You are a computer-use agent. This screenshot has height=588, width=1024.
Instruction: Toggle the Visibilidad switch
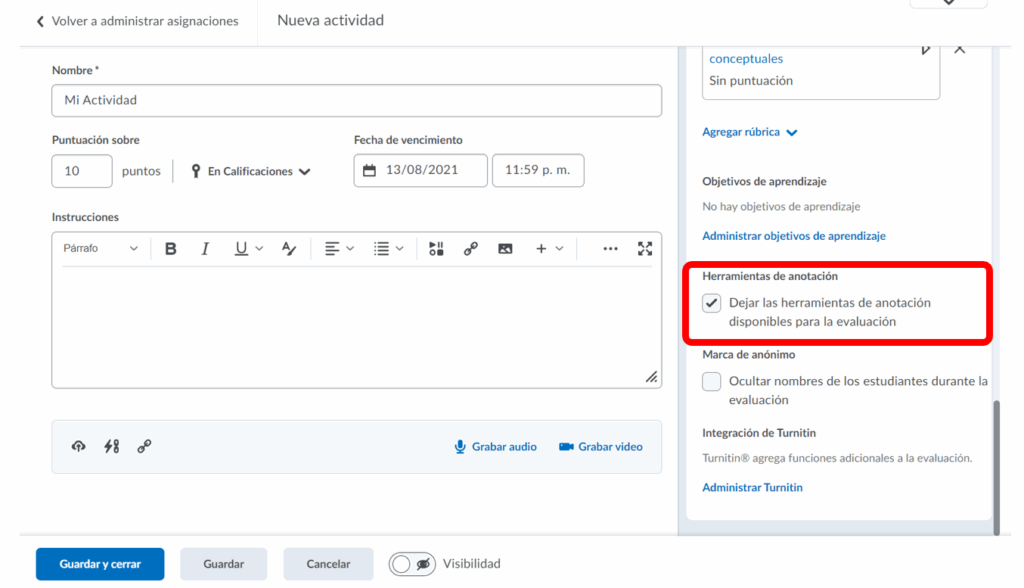point(412,564)
